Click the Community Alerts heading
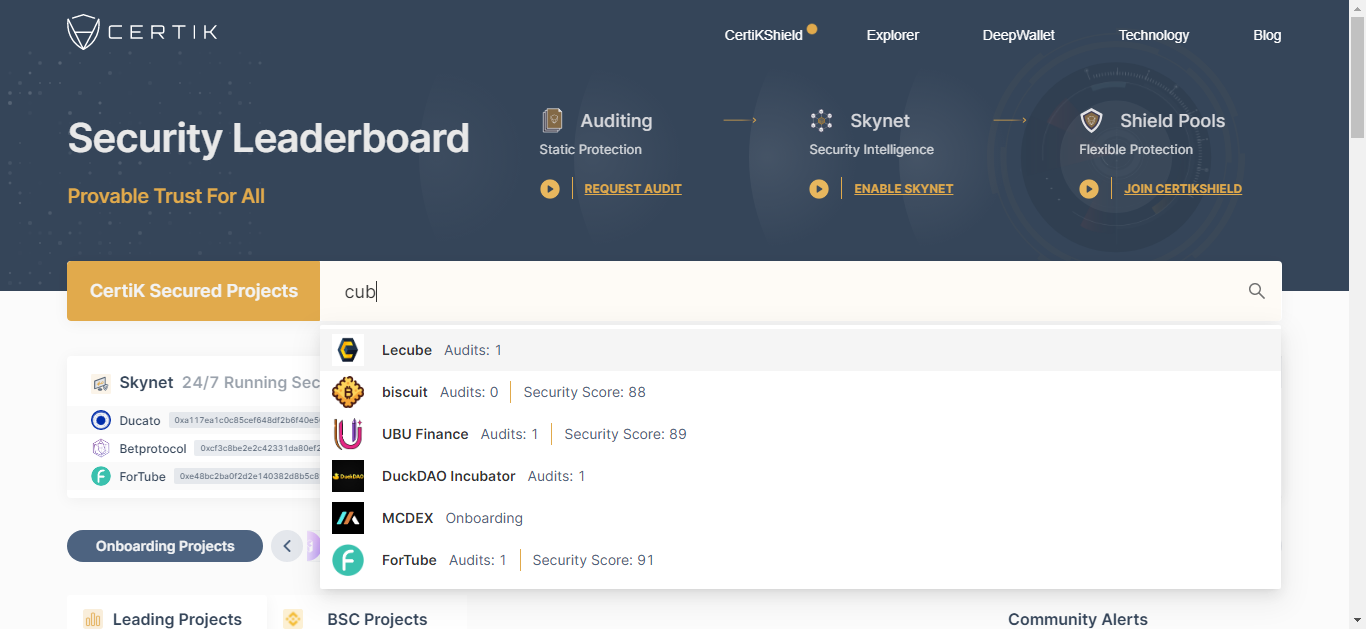 point(1078,620)
